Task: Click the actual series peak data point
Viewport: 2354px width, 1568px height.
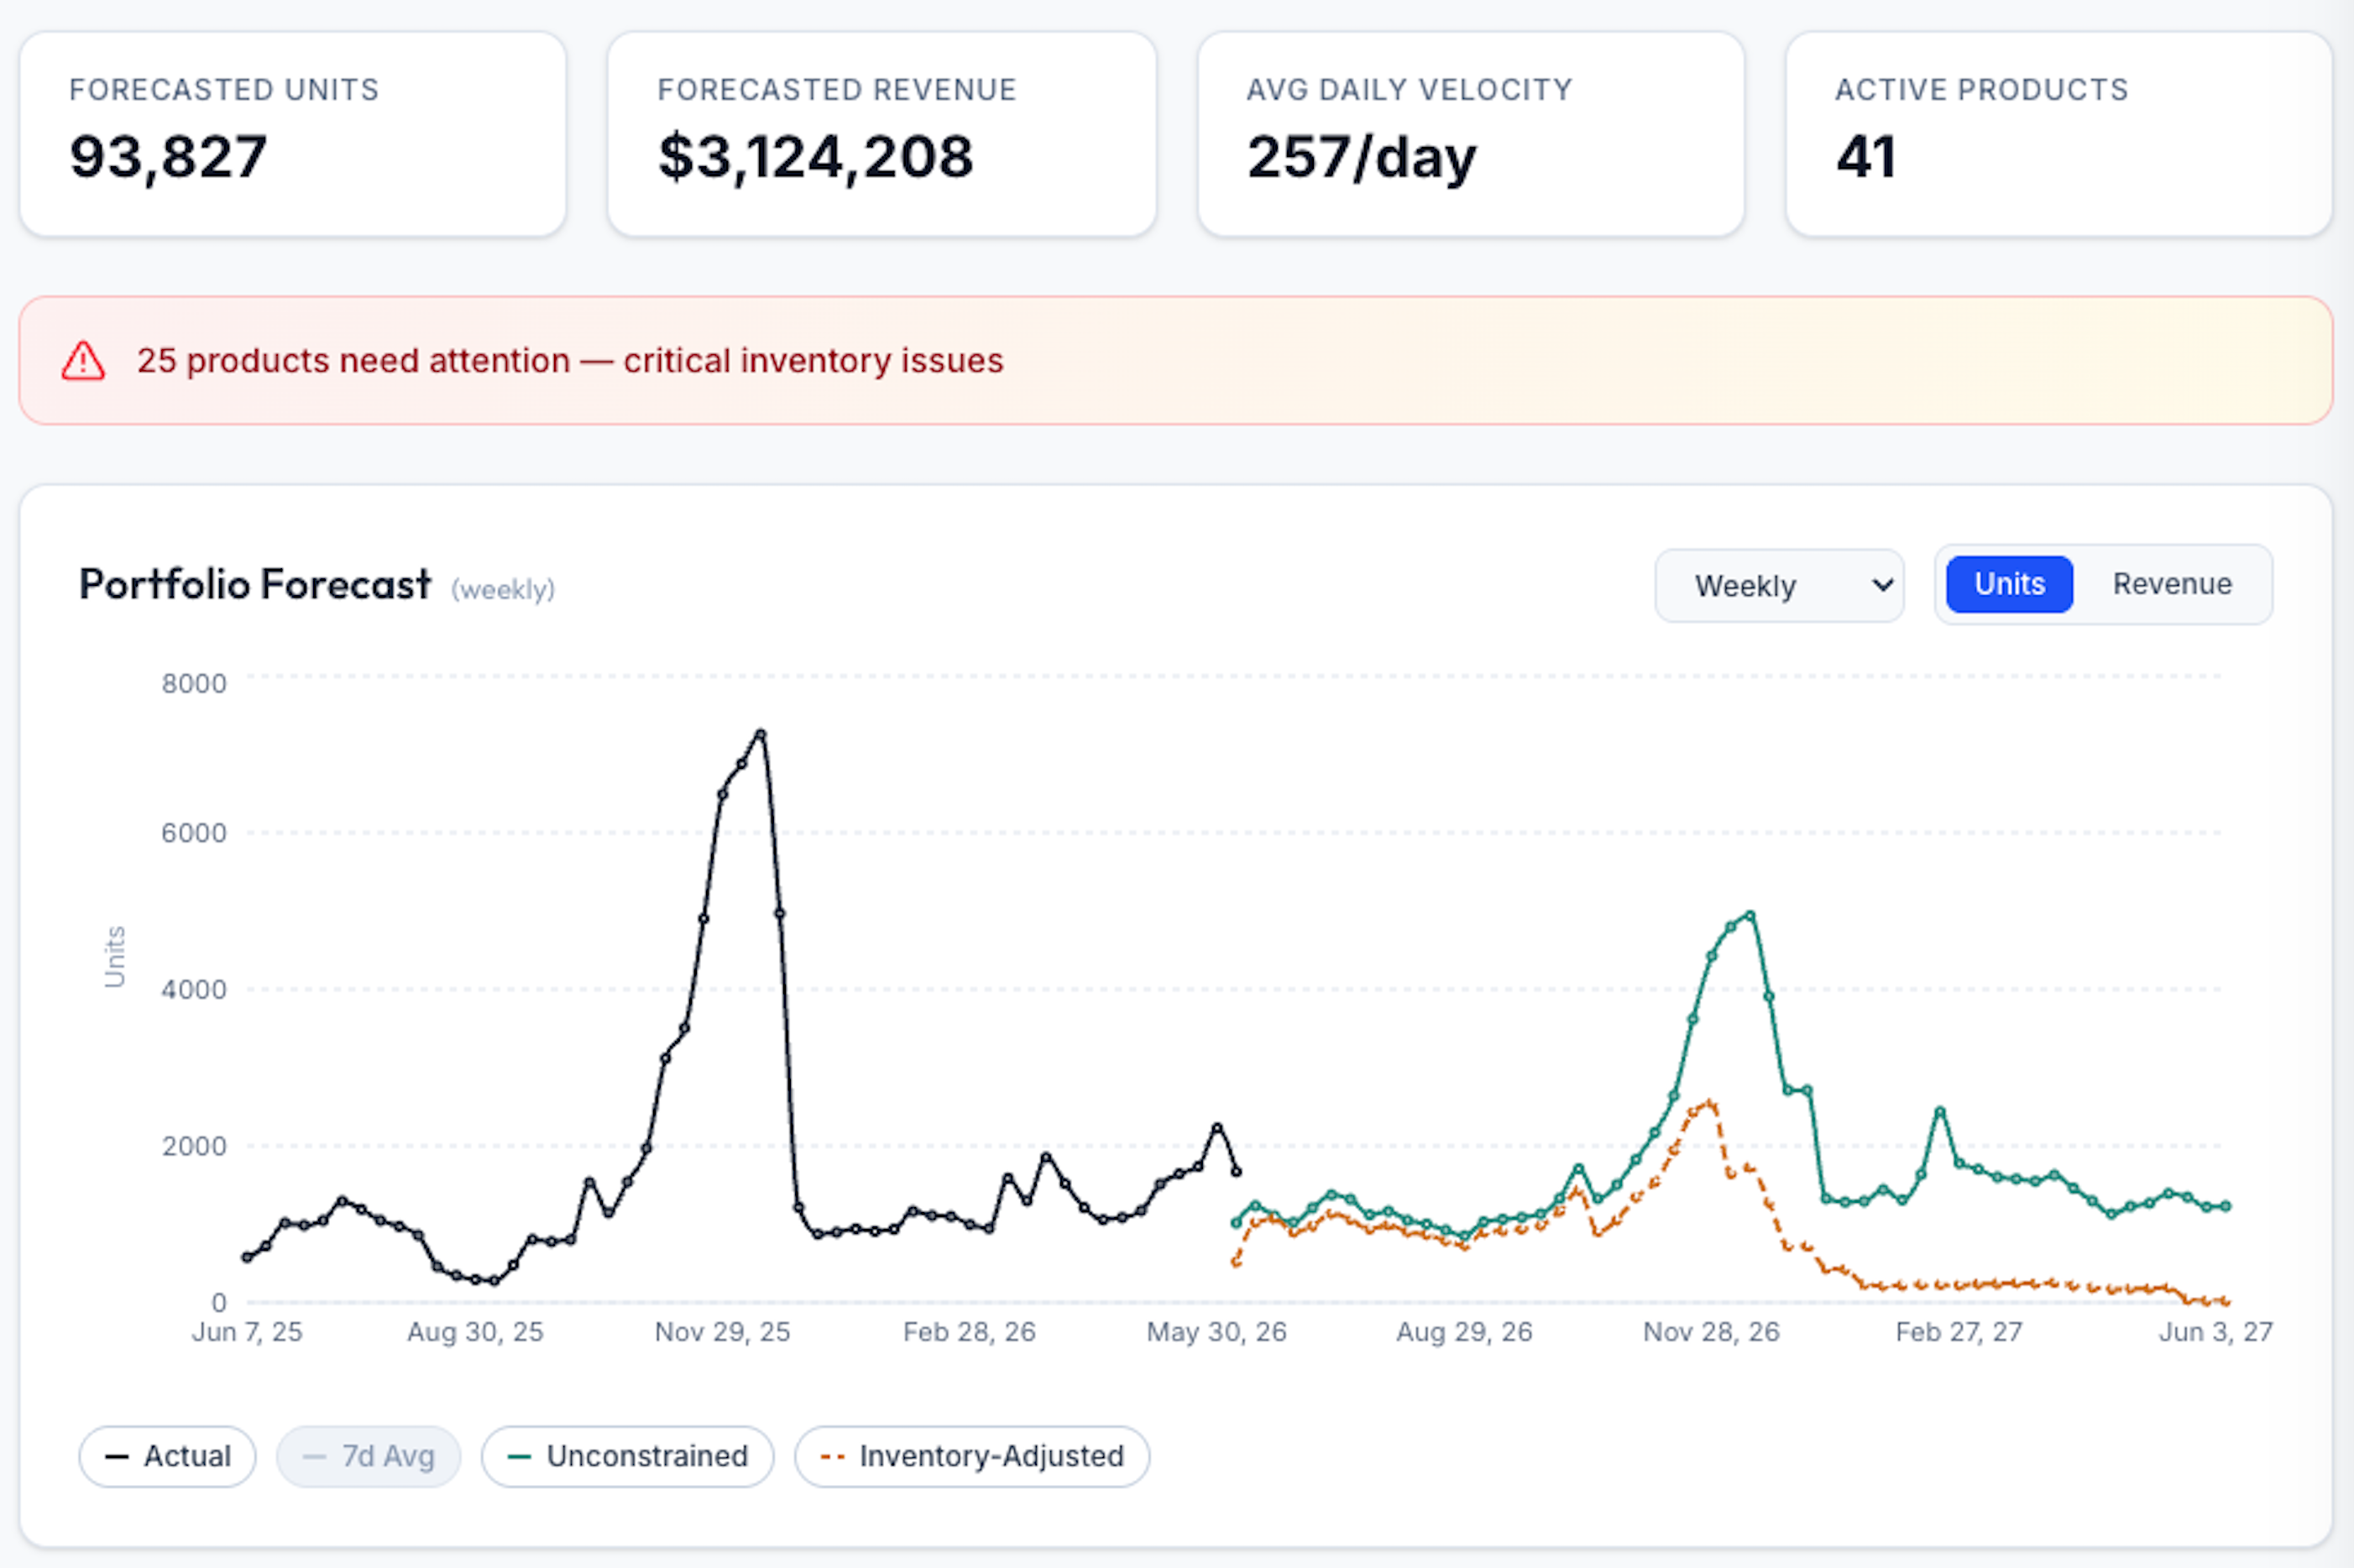Action: [761, 734]
